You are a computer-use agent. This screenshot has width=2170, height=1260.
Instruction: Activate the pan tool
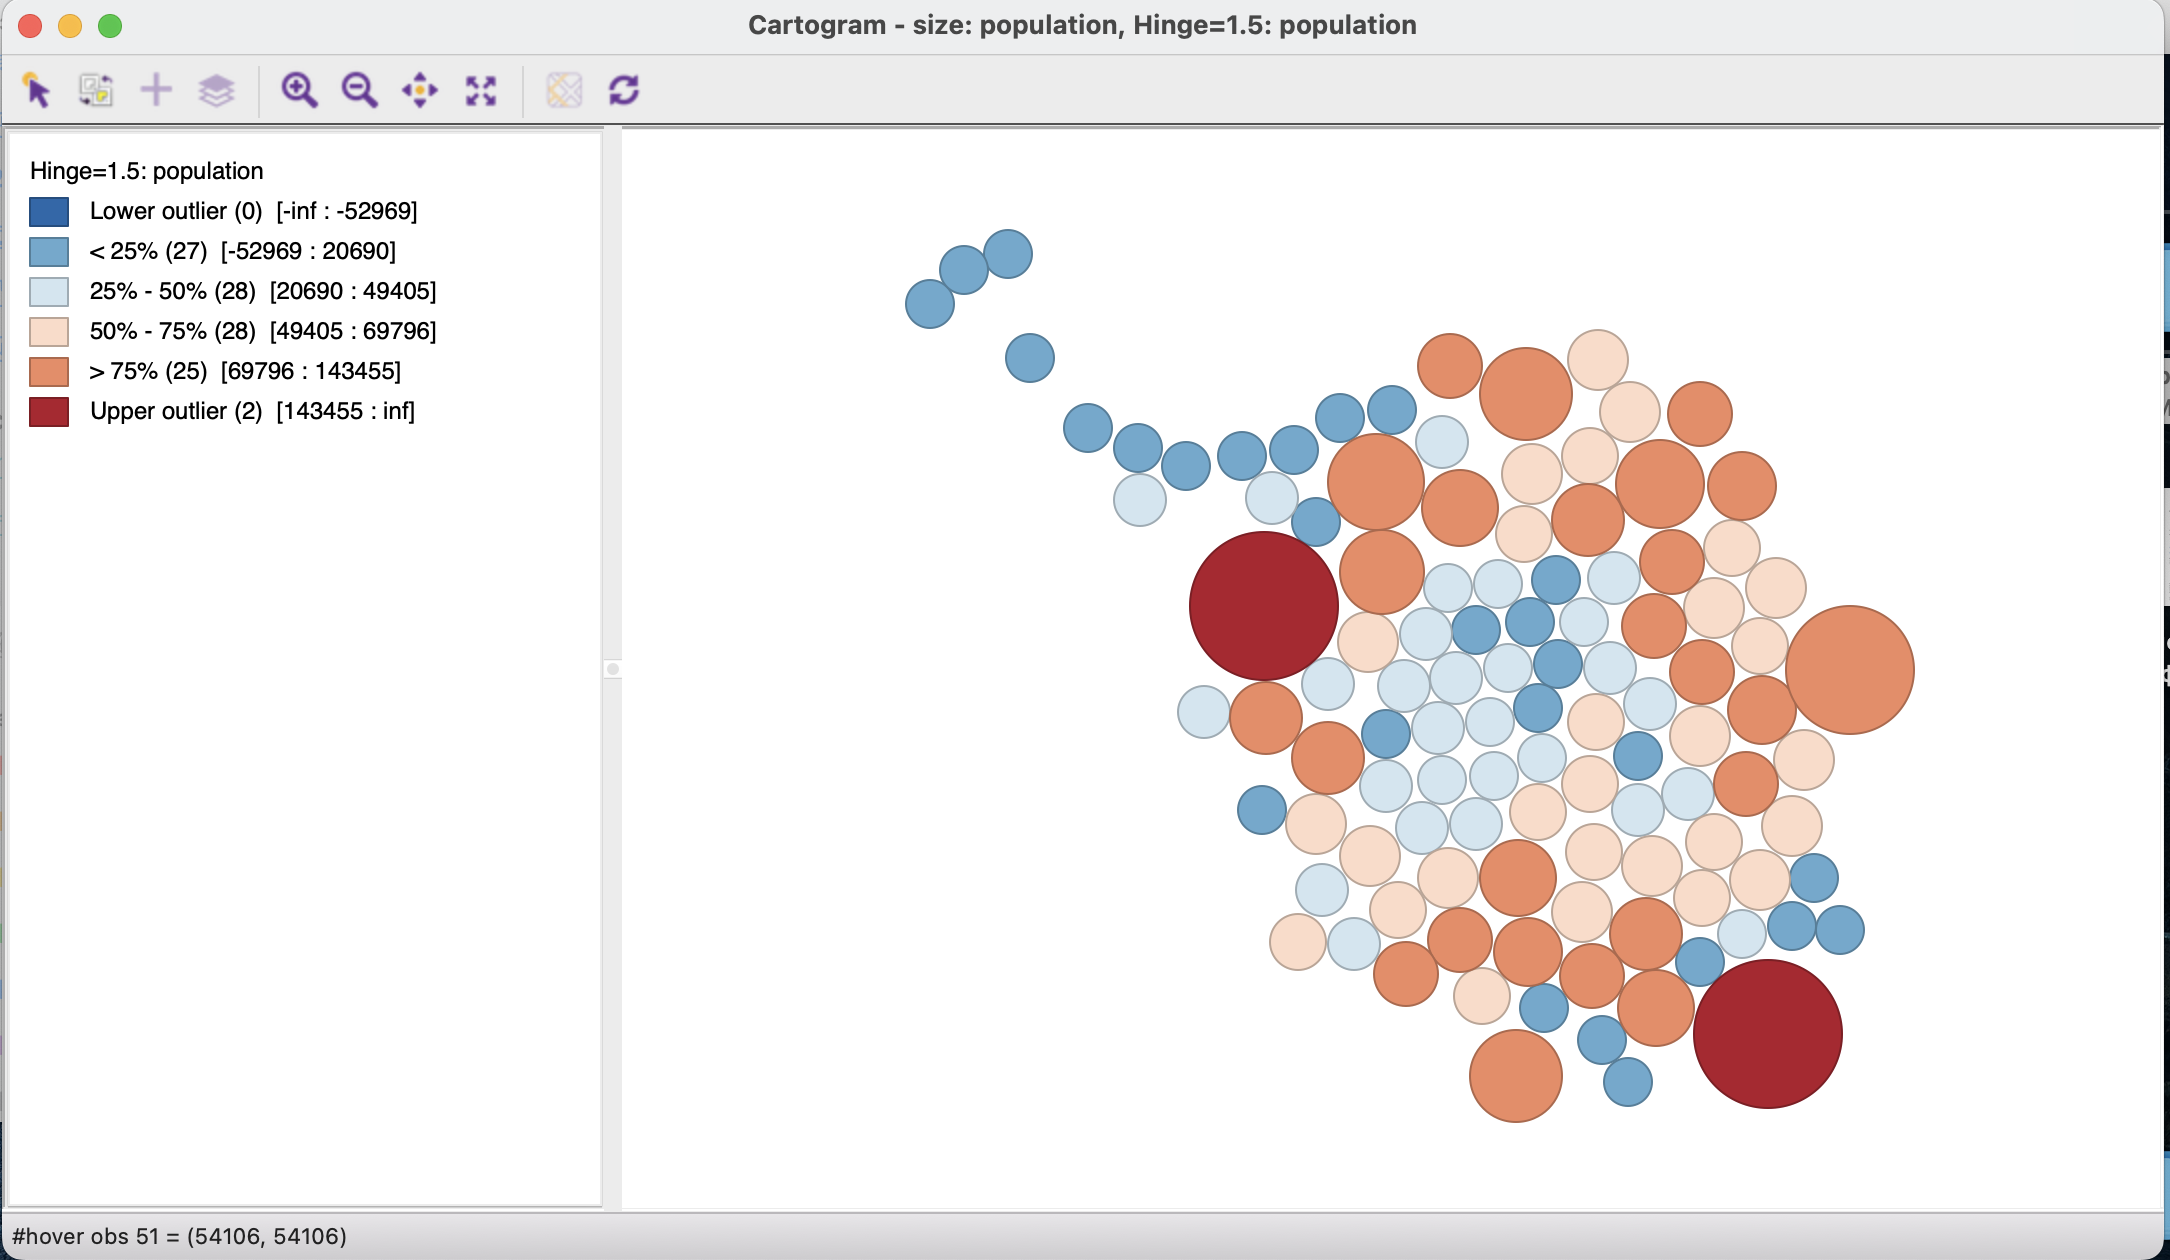pos(420,90)
